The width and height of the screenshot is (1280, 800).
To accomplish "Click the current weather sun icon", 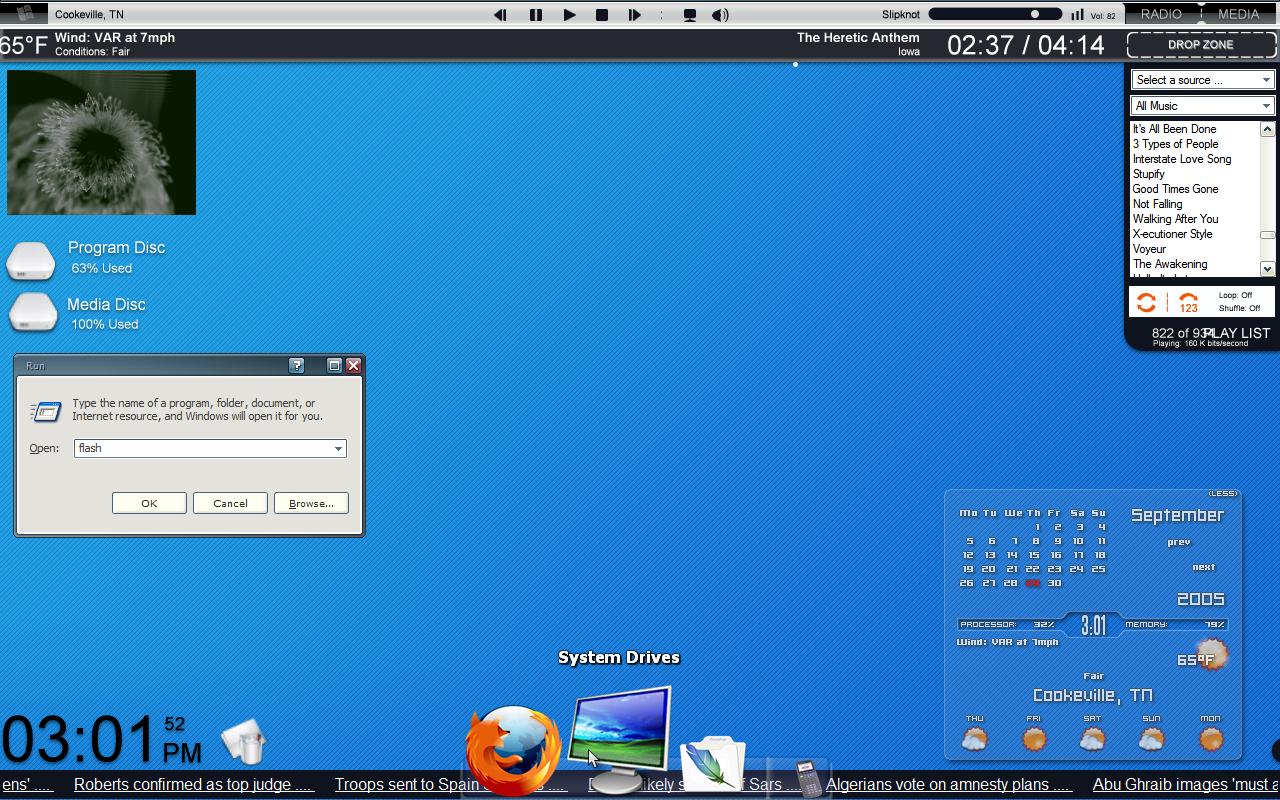I will (x=1212, y=655).
